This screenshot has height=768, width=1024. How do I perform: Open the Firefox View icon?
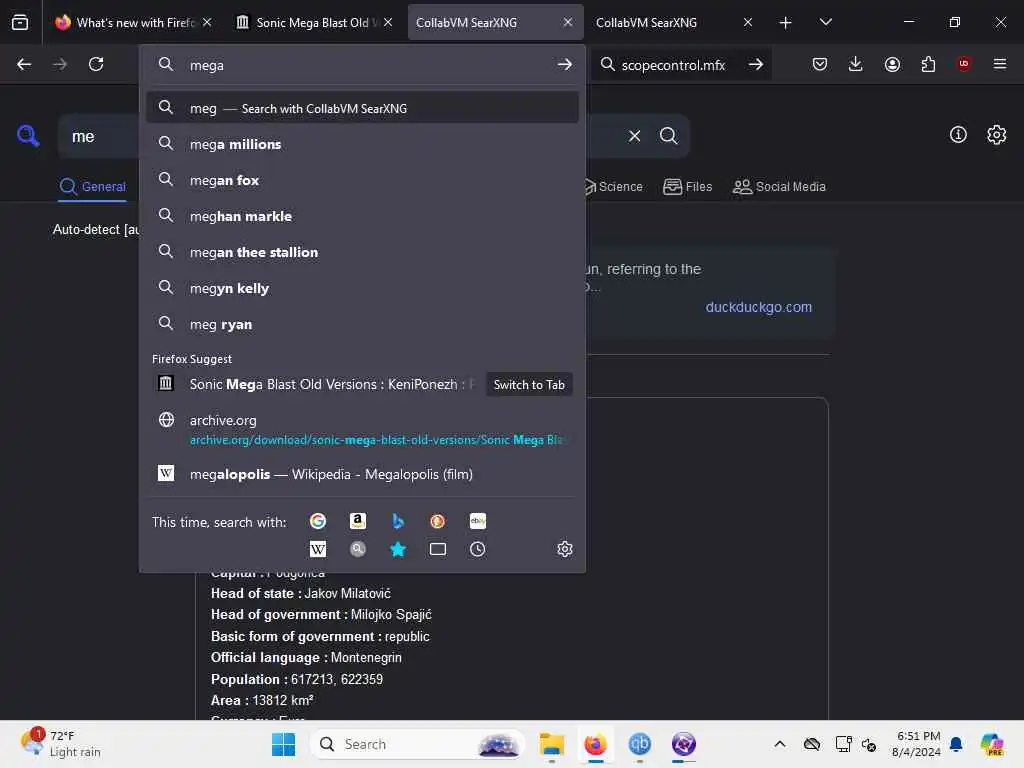tap(20, 22)
